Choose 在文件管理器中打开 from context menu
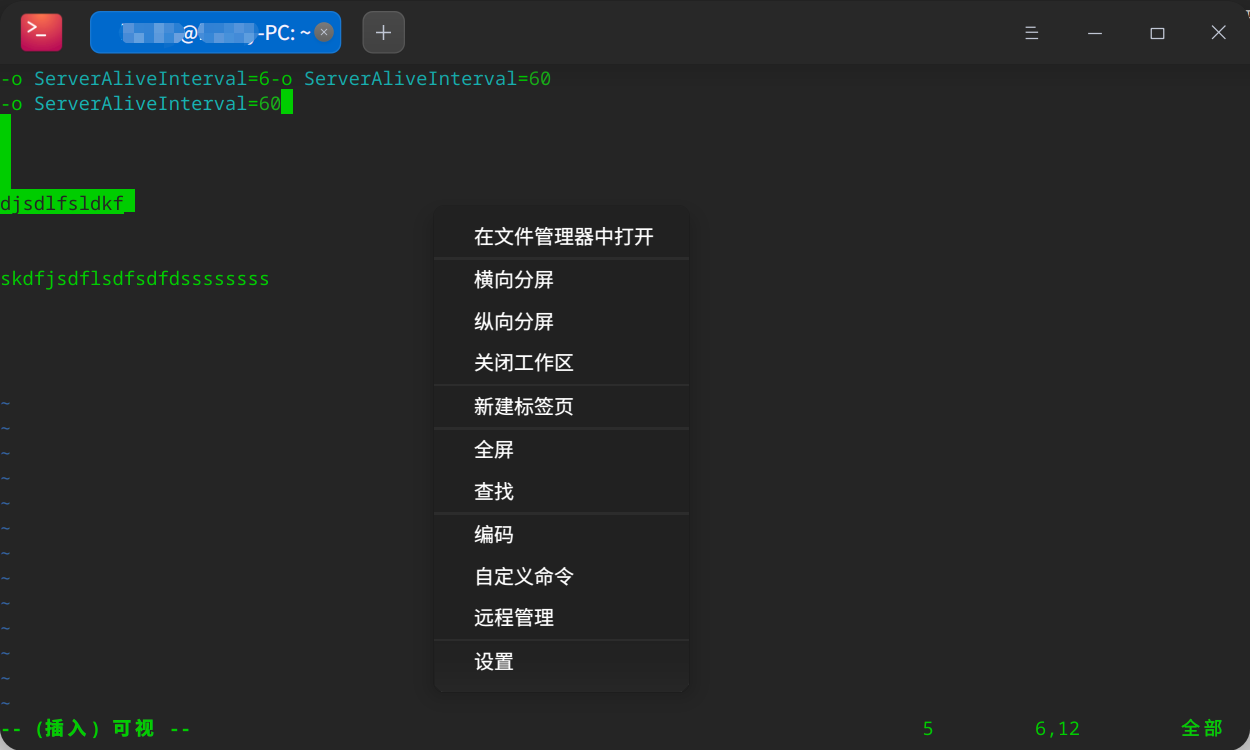Image resolution: width=1250 pixels, height=750 pixels. click(x=562, y=237)
